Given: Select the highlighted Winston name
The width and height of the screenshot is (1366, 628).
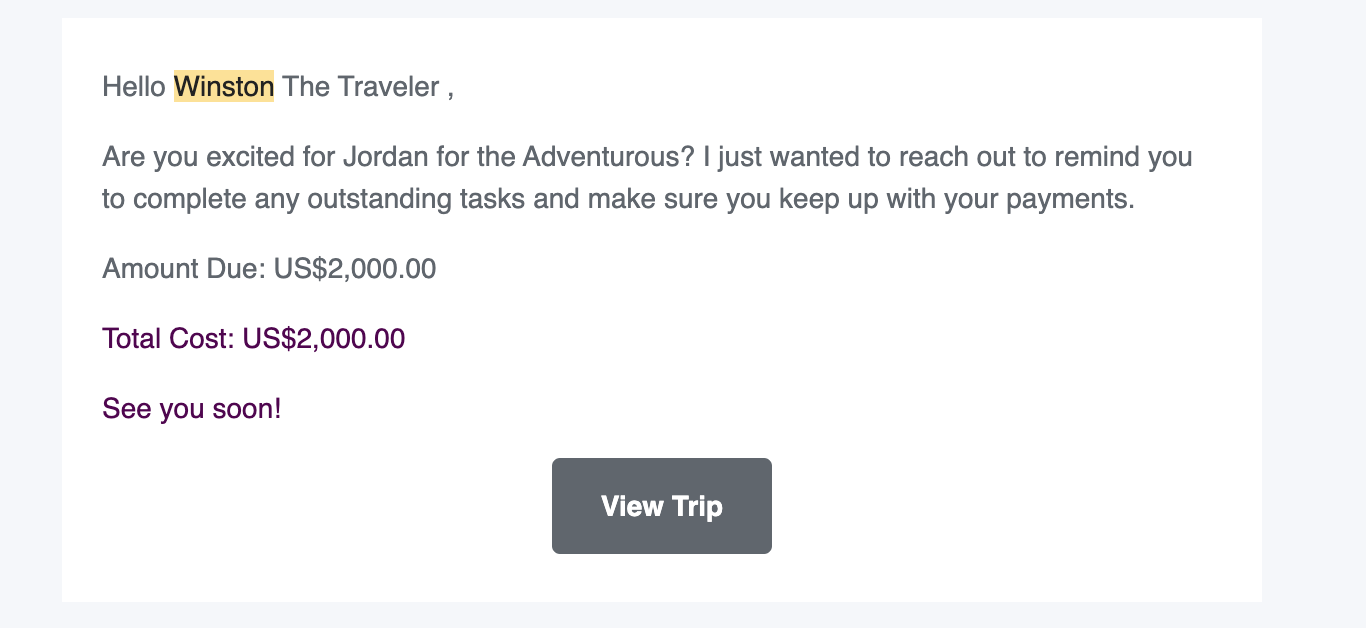Looking at the screenshot, I should pos(224,87).
